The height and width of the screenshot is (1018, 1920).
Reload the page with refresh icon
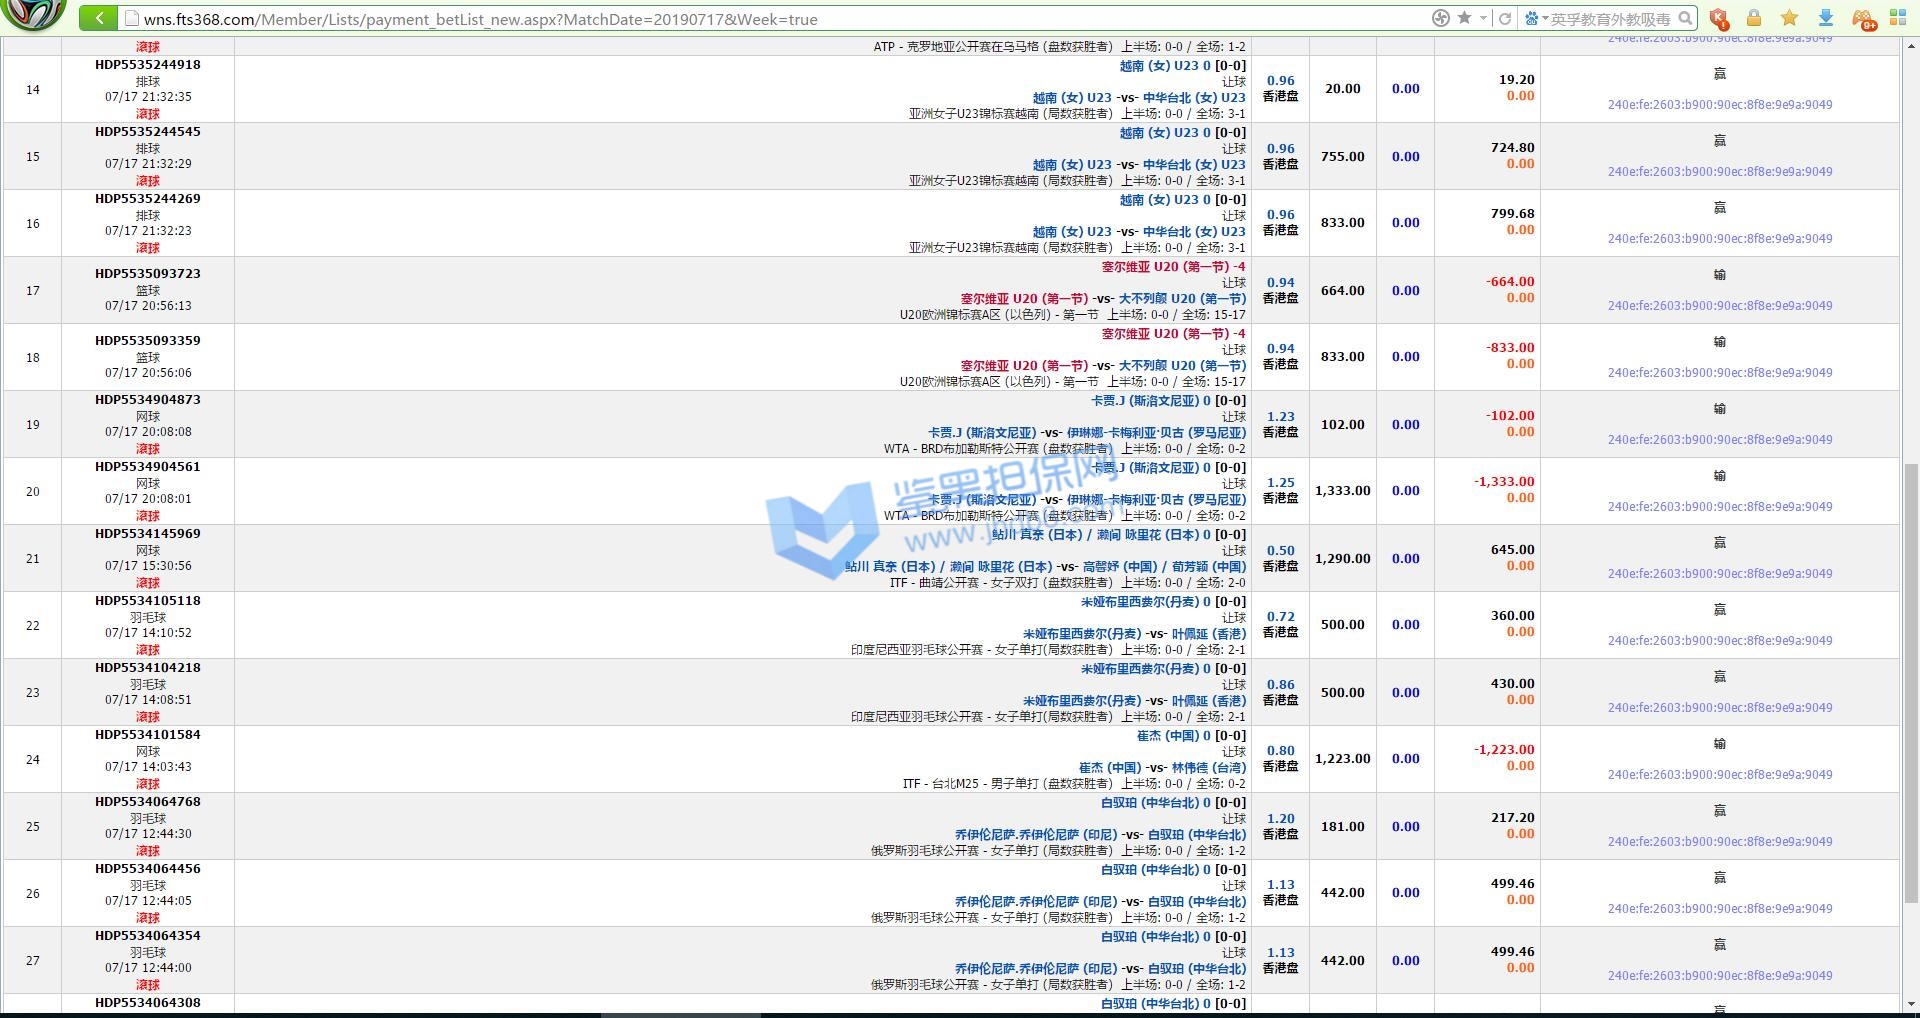1504,18
